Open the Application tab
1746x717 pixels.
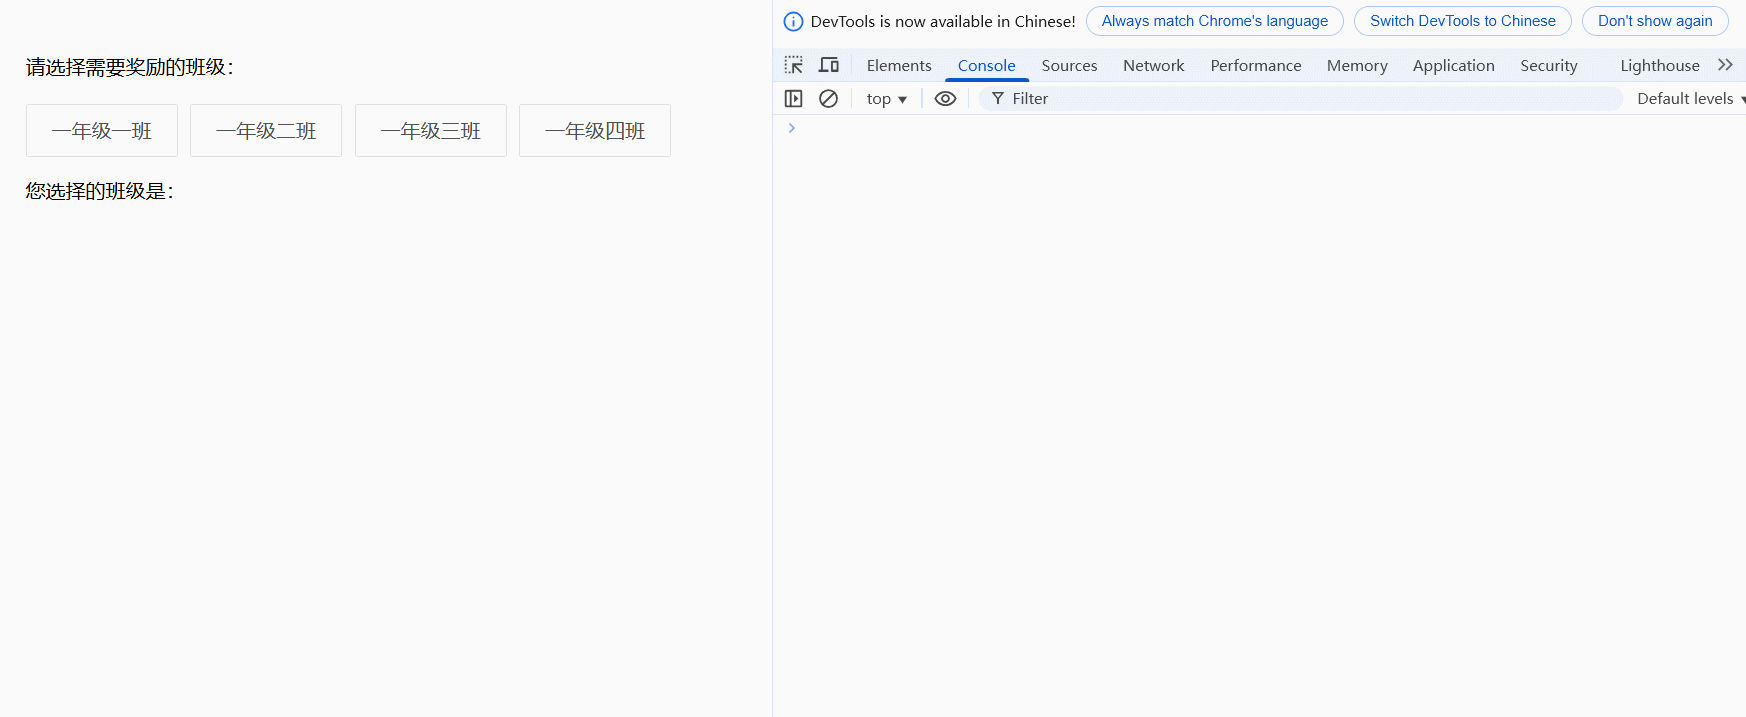point(1454,65)
